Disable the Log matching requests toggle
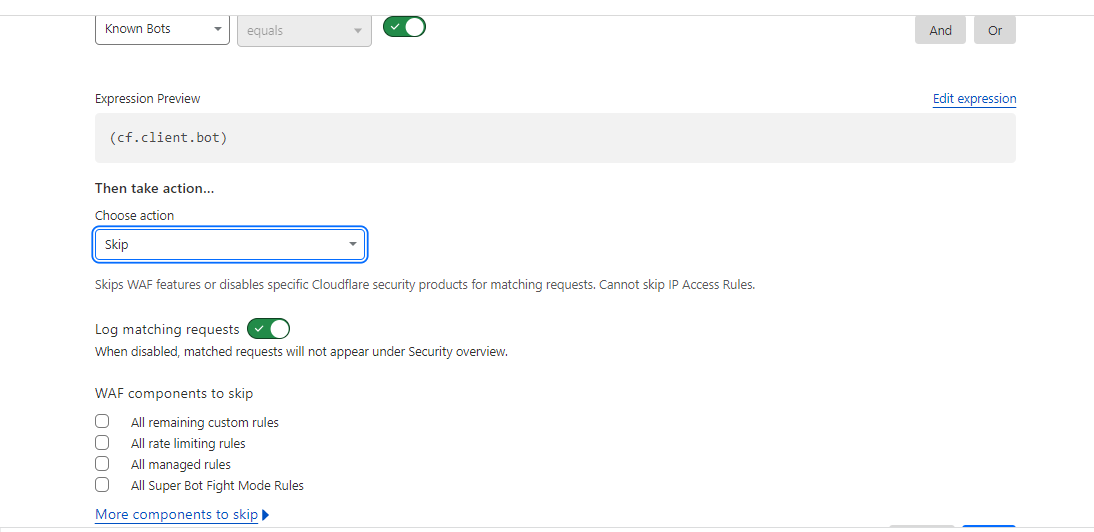The image size is (1094, 532). click(x=269, y=328)
